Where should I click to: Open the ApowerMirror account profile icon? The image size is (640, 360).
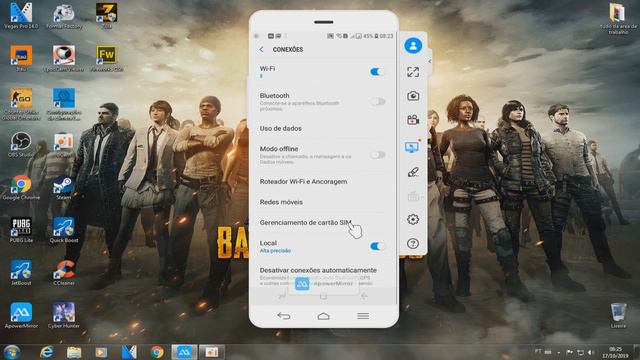click(413, 45)
